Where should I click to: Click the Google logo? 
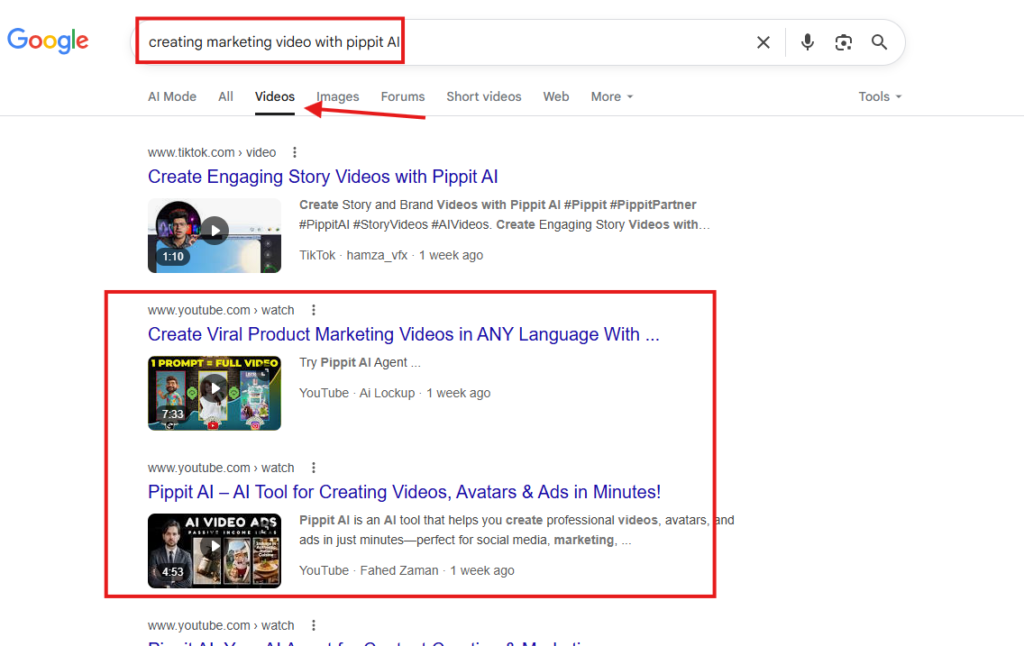48,41
